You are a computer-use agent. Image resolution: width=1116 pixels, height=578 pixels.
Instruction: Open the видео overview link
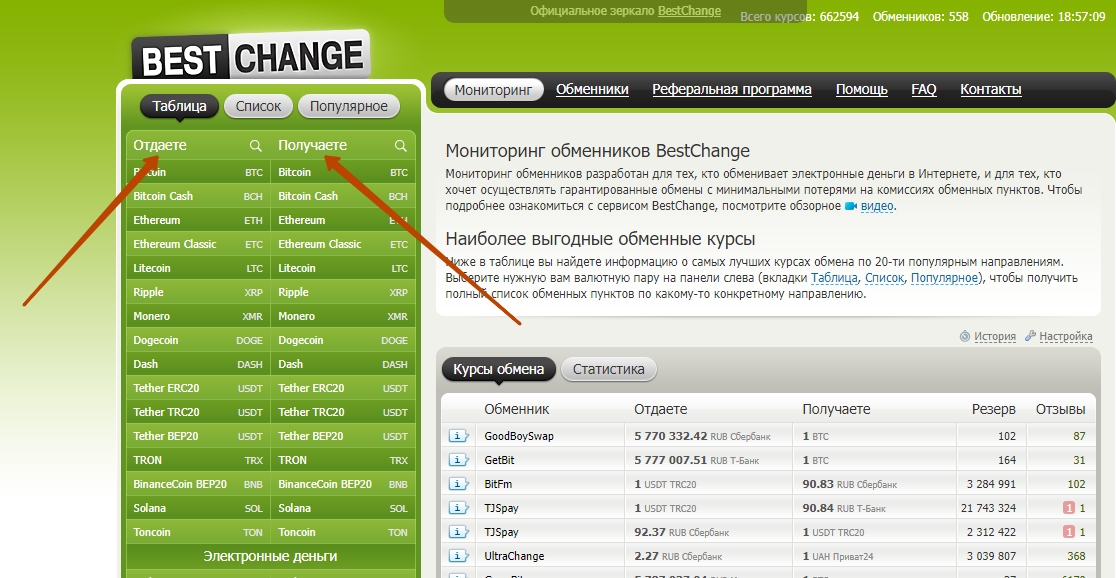tap(877, 206)
